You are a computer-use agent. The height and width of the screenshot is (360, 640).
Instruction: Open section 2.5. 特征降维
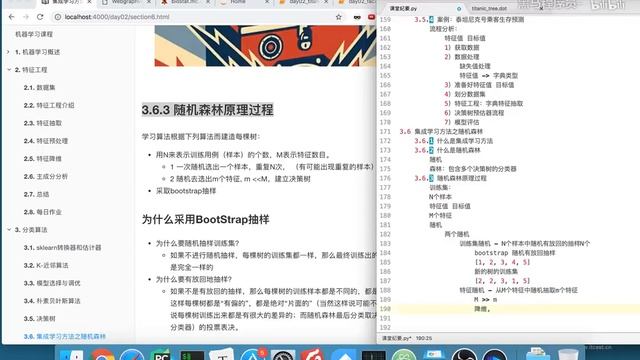(42, 158)
